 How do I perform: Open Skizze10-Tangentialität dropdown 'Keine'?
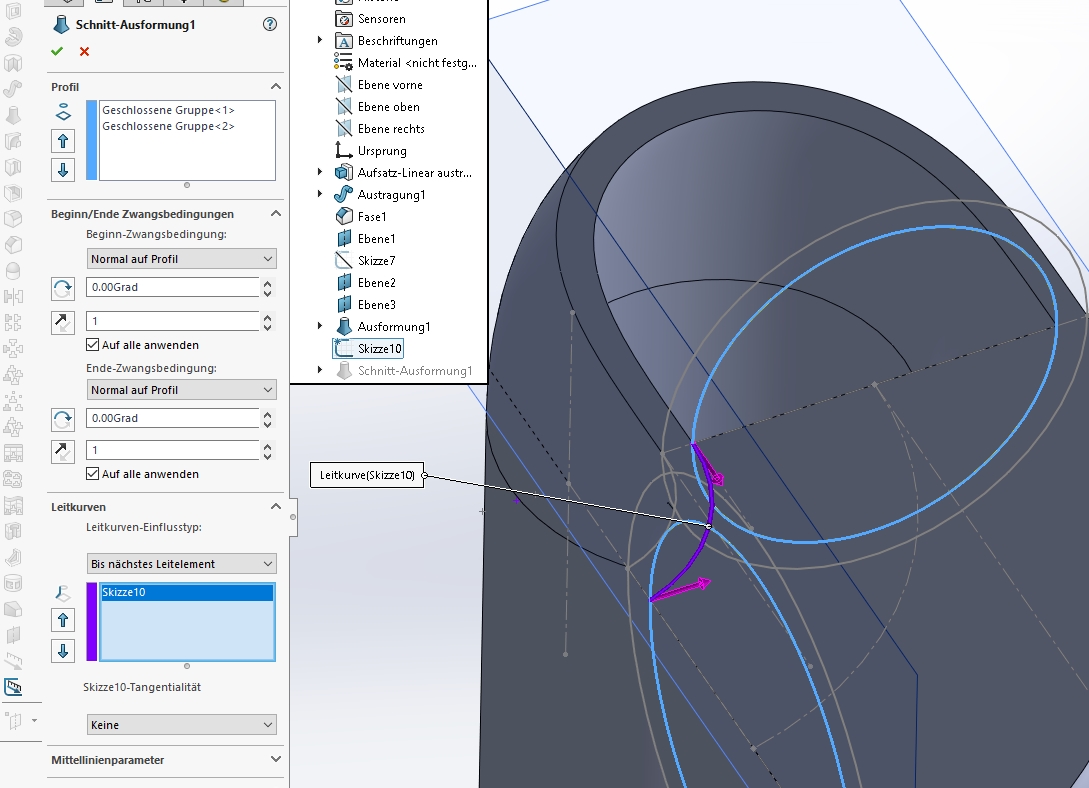click(x=181, y=725)
